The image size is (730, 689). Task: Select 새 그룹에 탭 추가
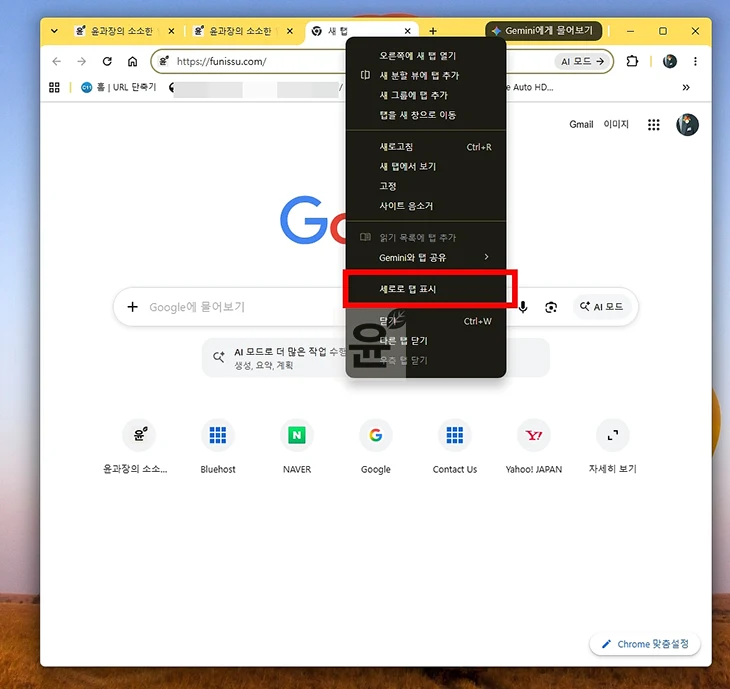(426, 95)
